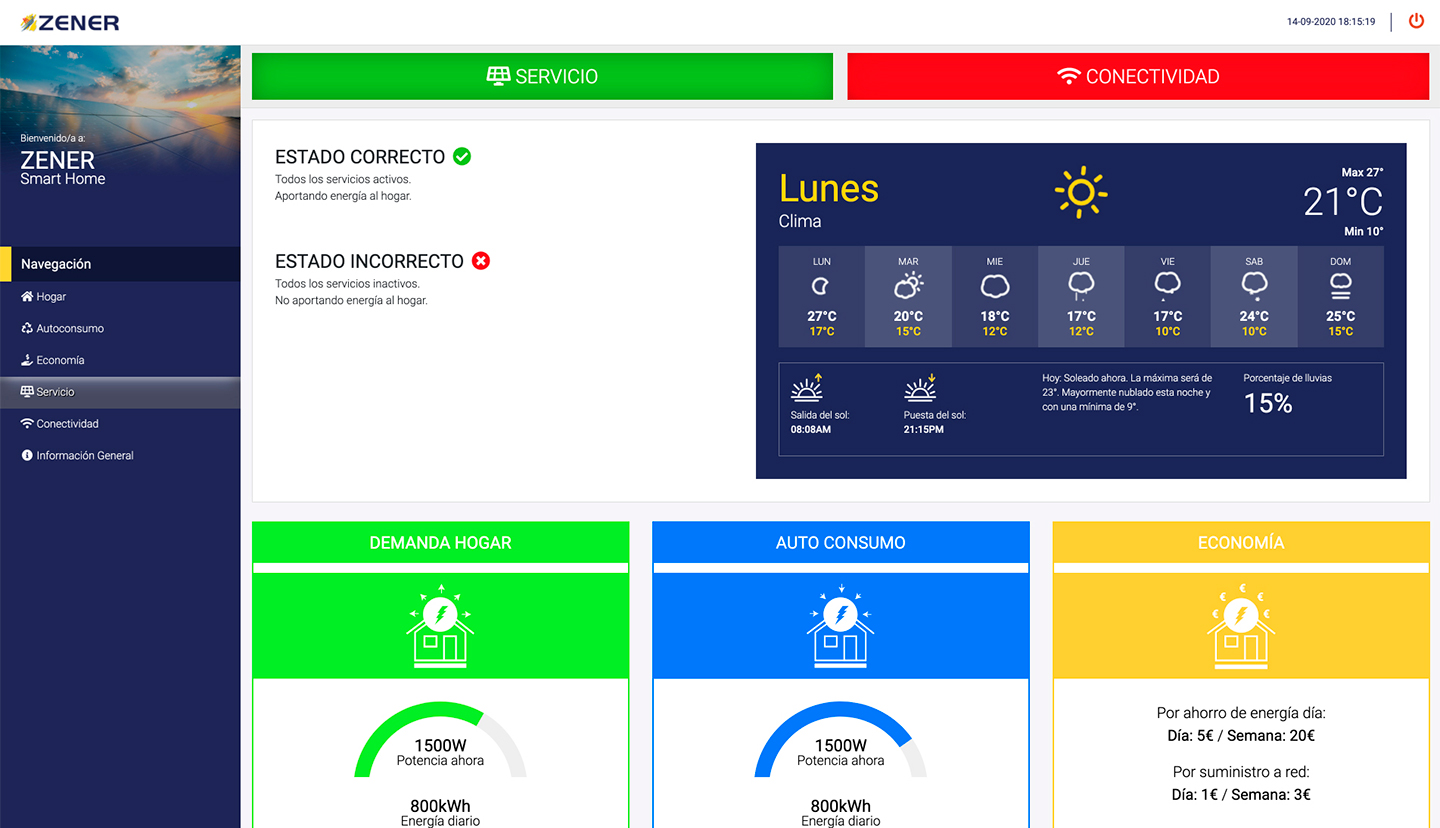
Task: Open Autoconsumo in the sidebar
Action: 69,329
